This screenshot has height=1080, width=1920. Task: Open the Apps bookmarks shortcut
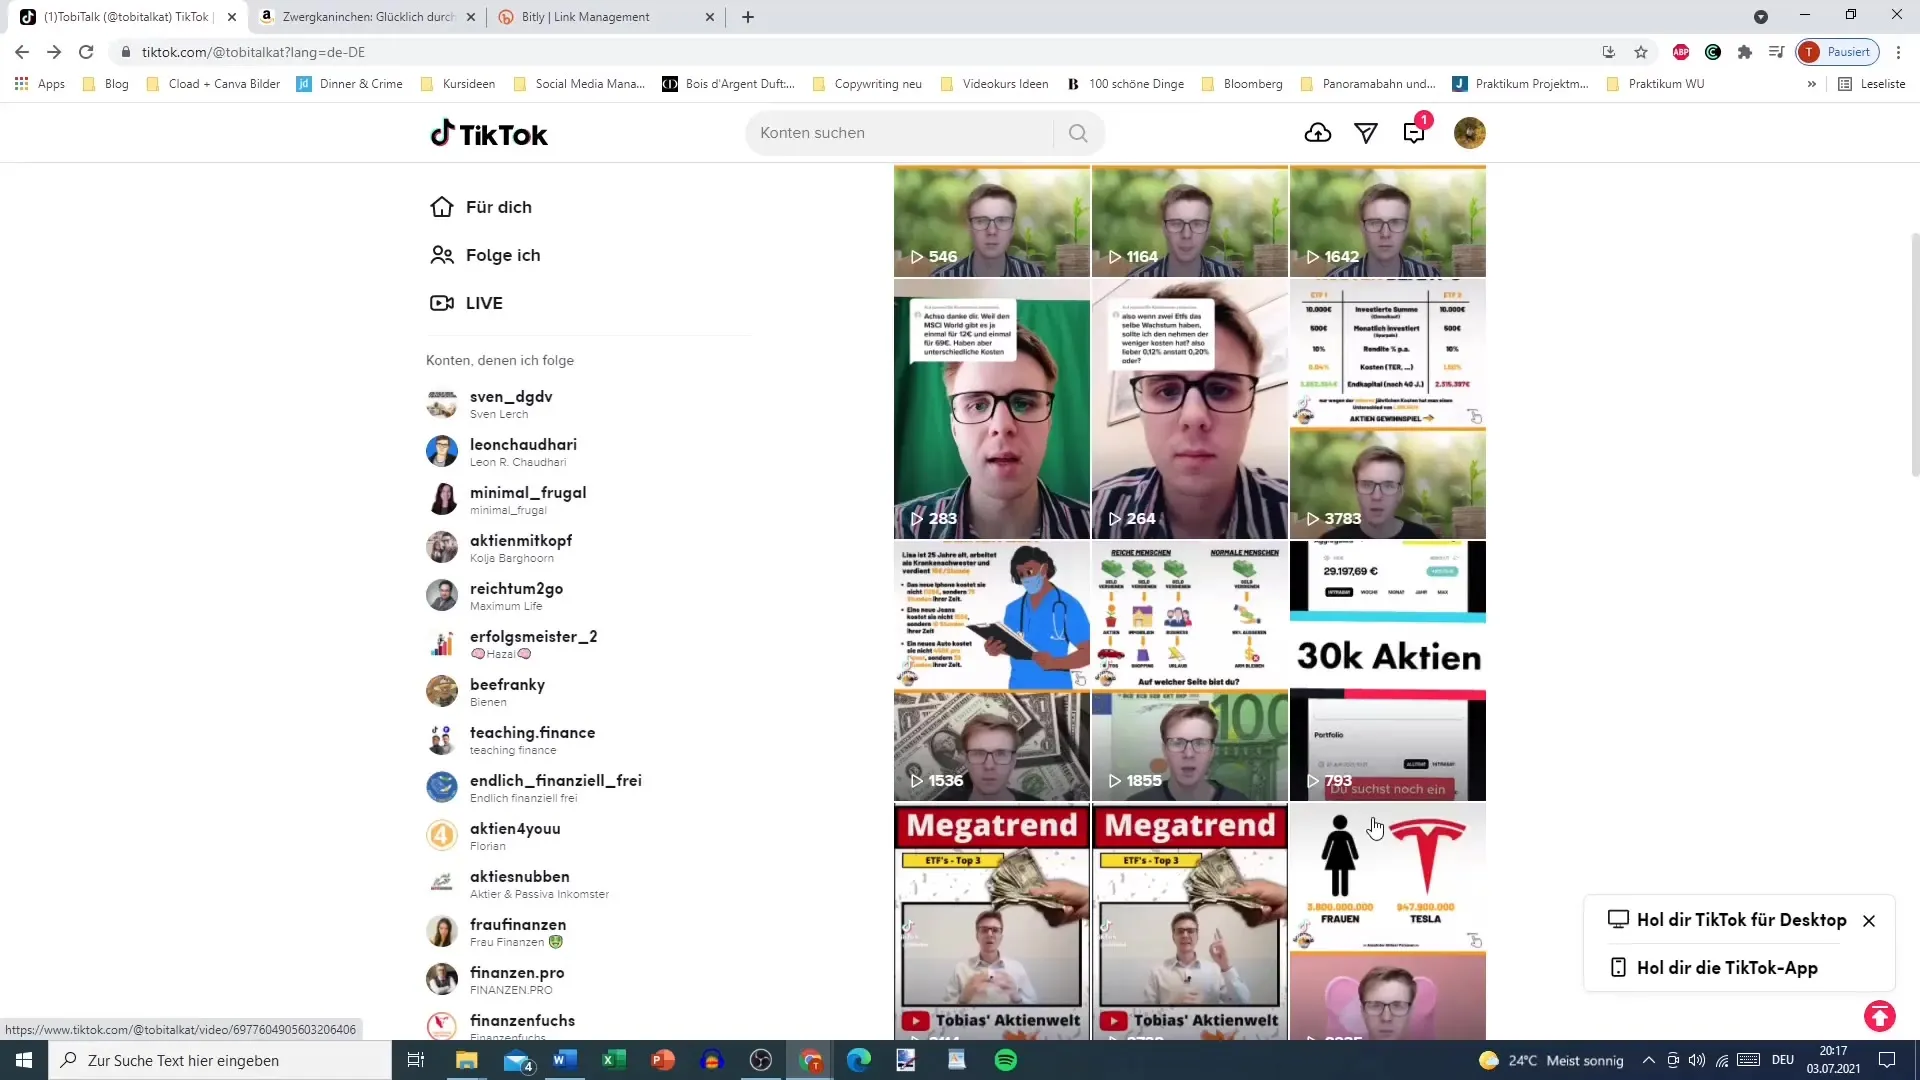pos(40,84)
